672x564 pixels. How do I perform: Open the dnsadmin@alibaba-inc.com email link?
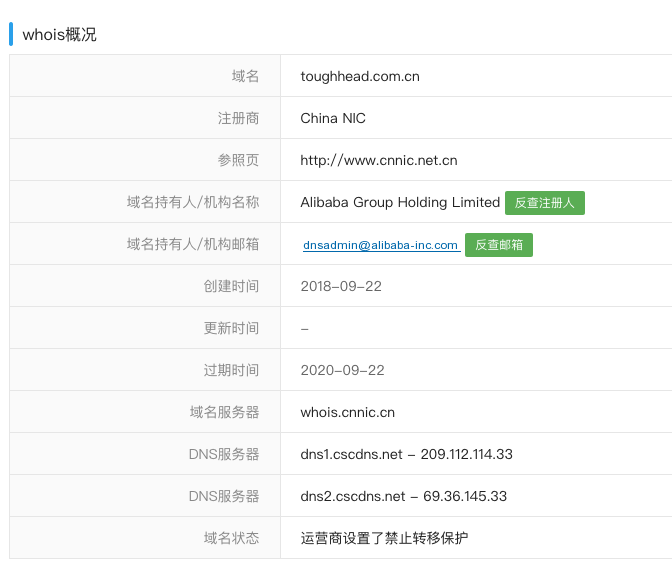pyautogui.click(x=381, y=245)
